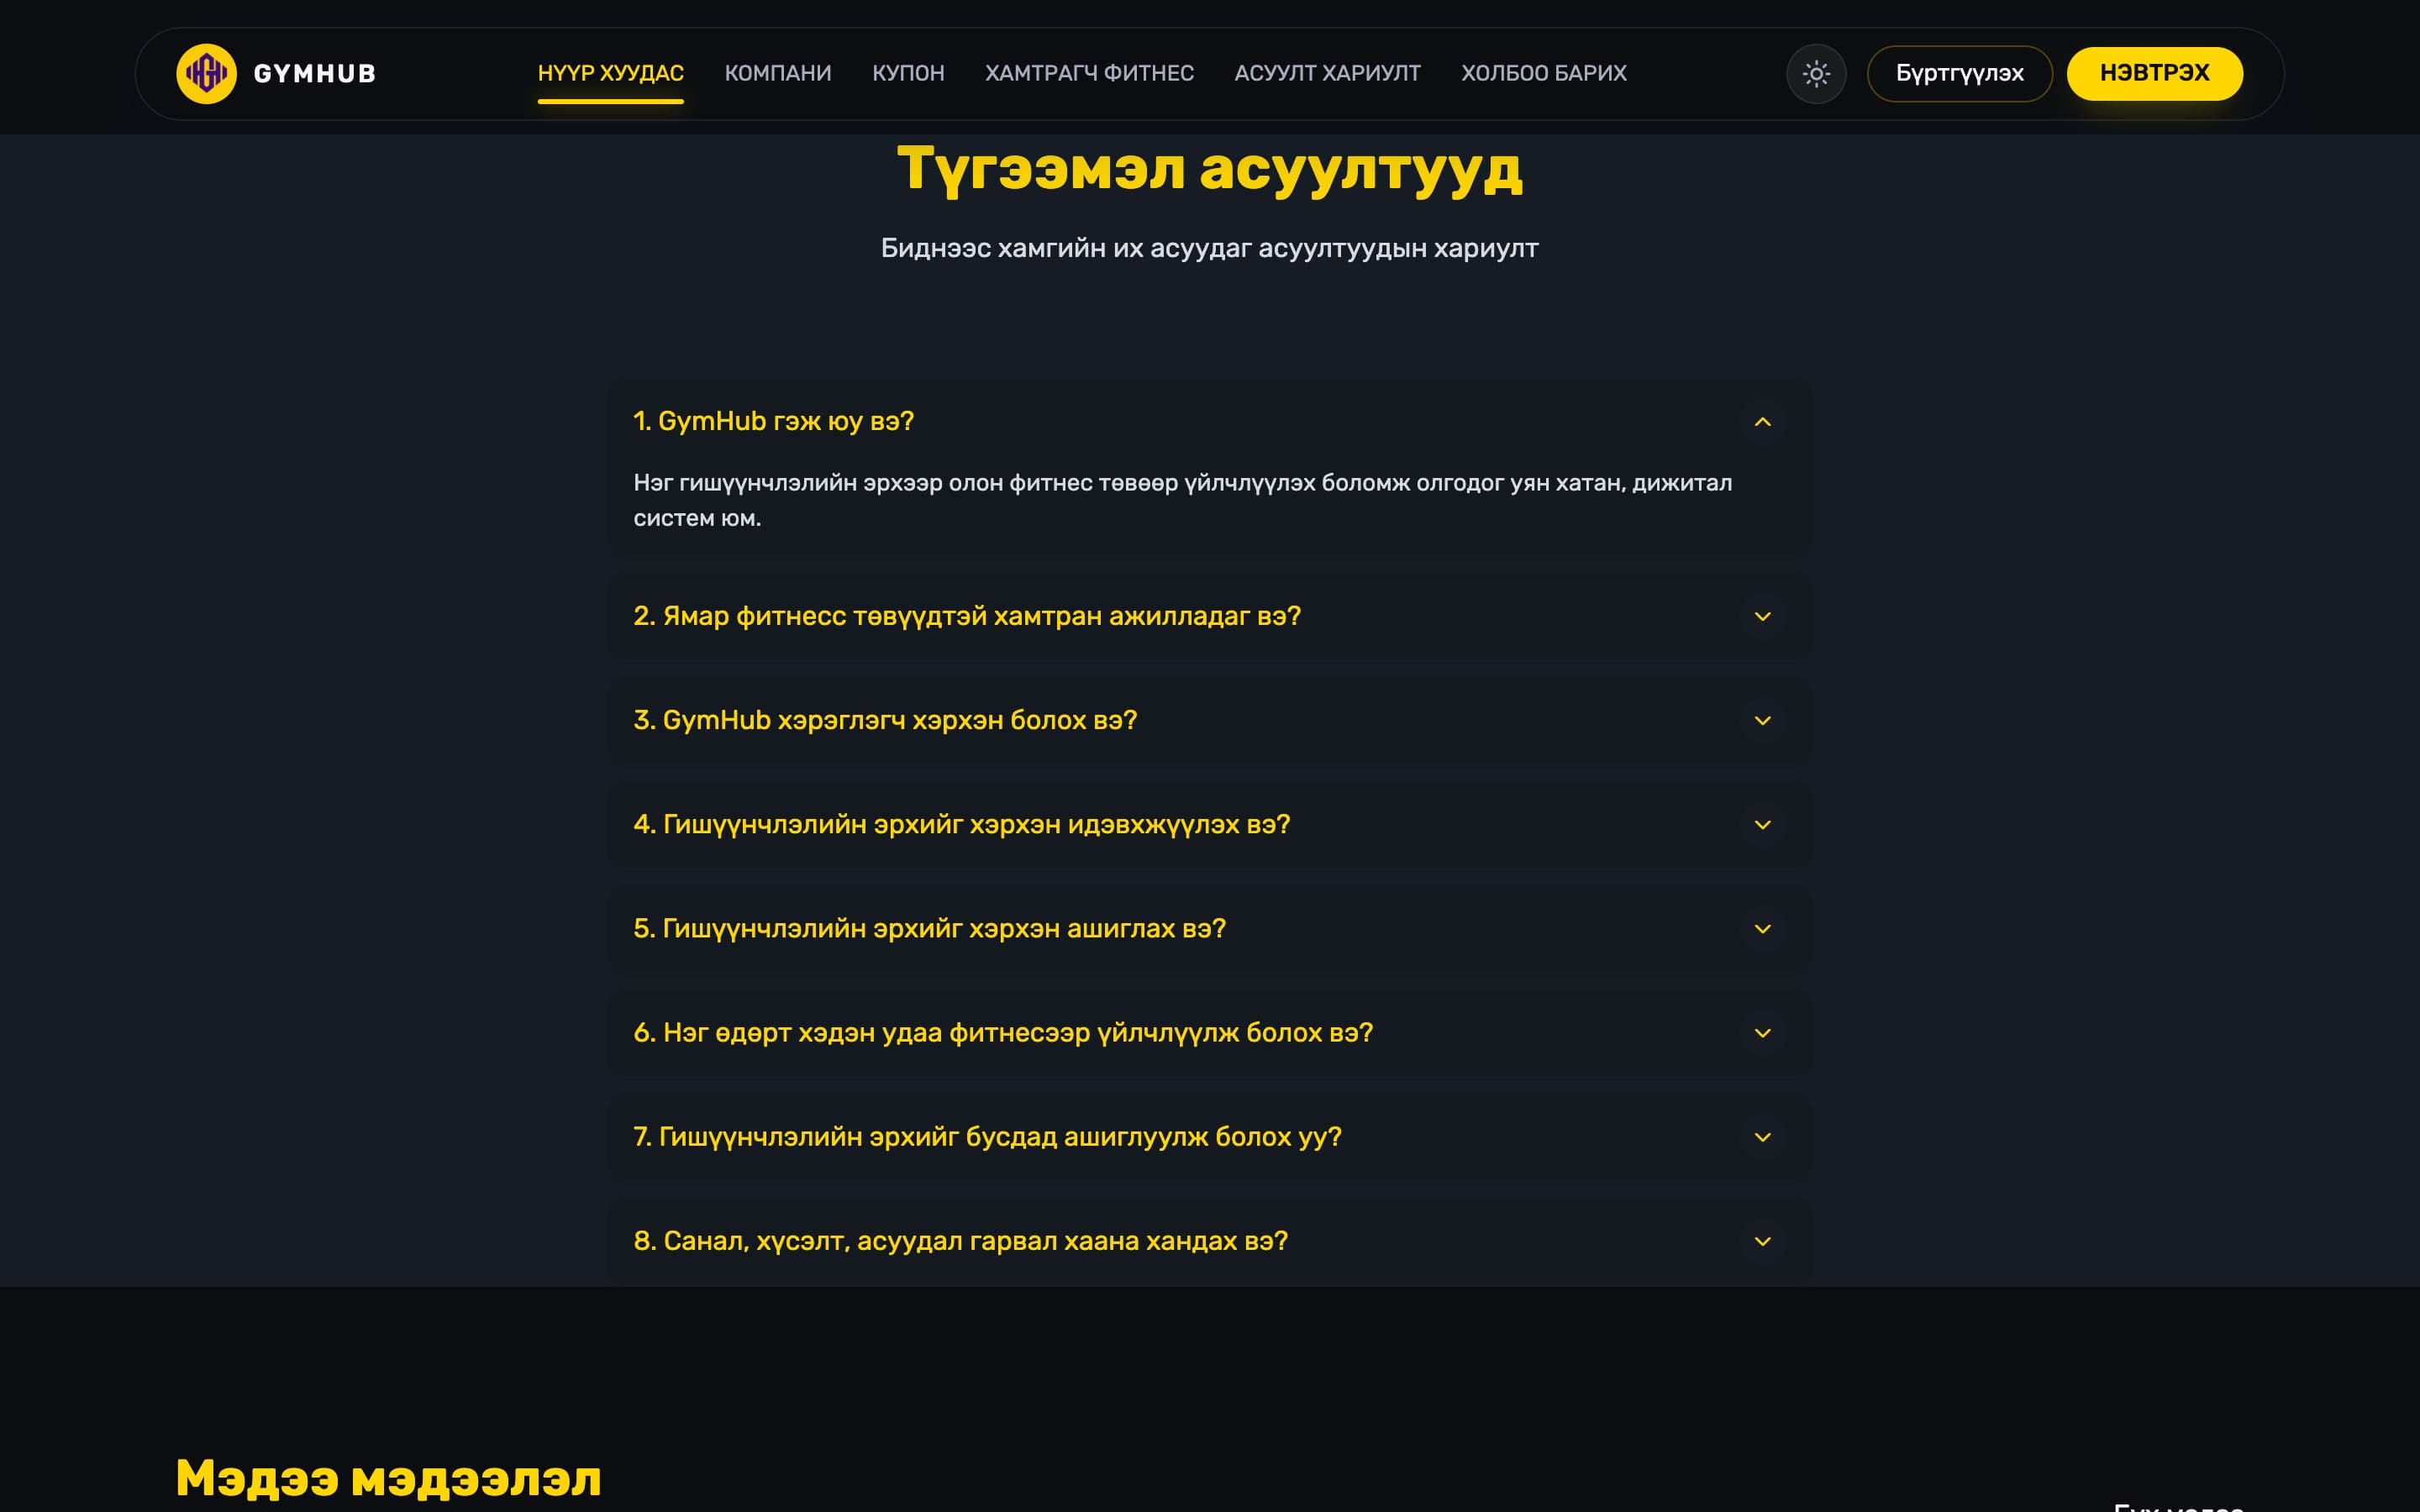Expand question 8 about where to send requests
The image size is (2420, 1512).
(1209, 1241)
